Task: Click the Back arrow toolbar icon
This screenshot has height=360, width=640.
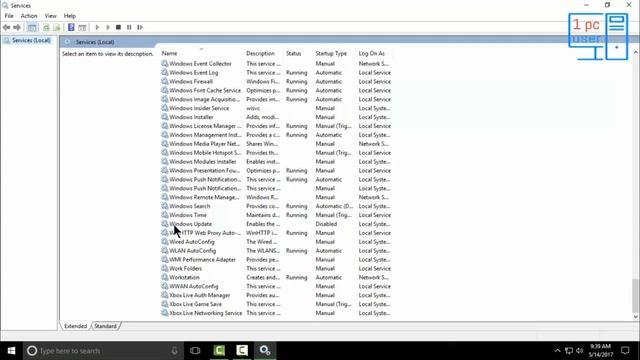Action: (x=6, y=27)
